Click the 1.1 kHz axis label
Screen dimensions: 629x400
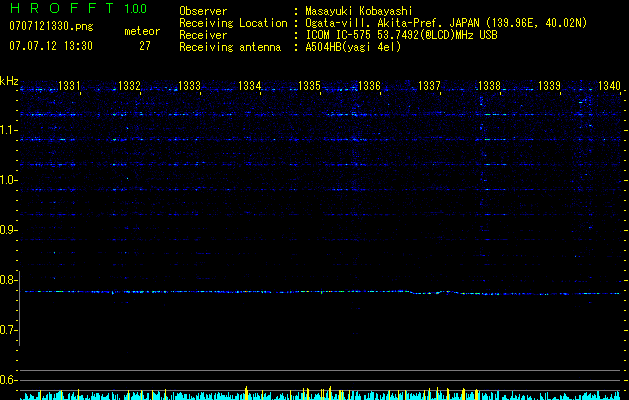click(9, 130)
